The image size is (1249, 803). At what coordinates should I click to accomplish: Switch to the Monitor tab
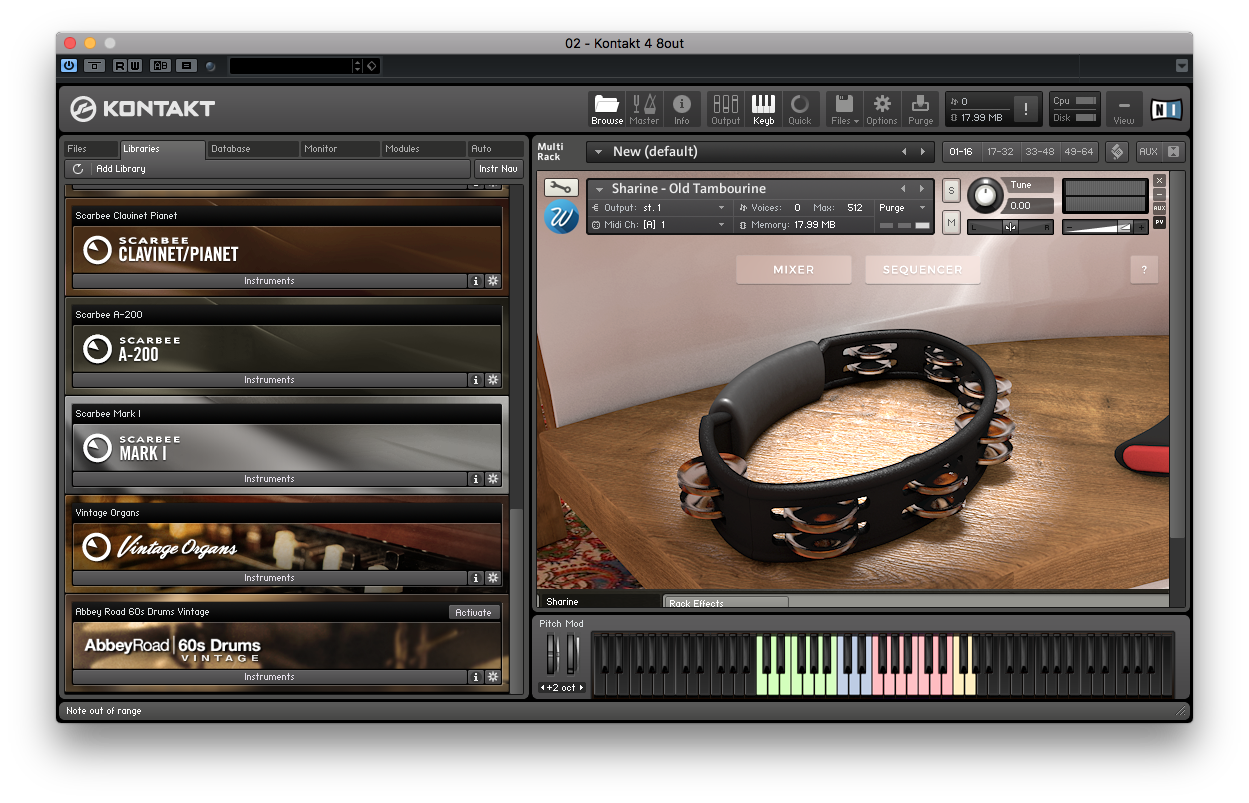click(x=341, y=149)
